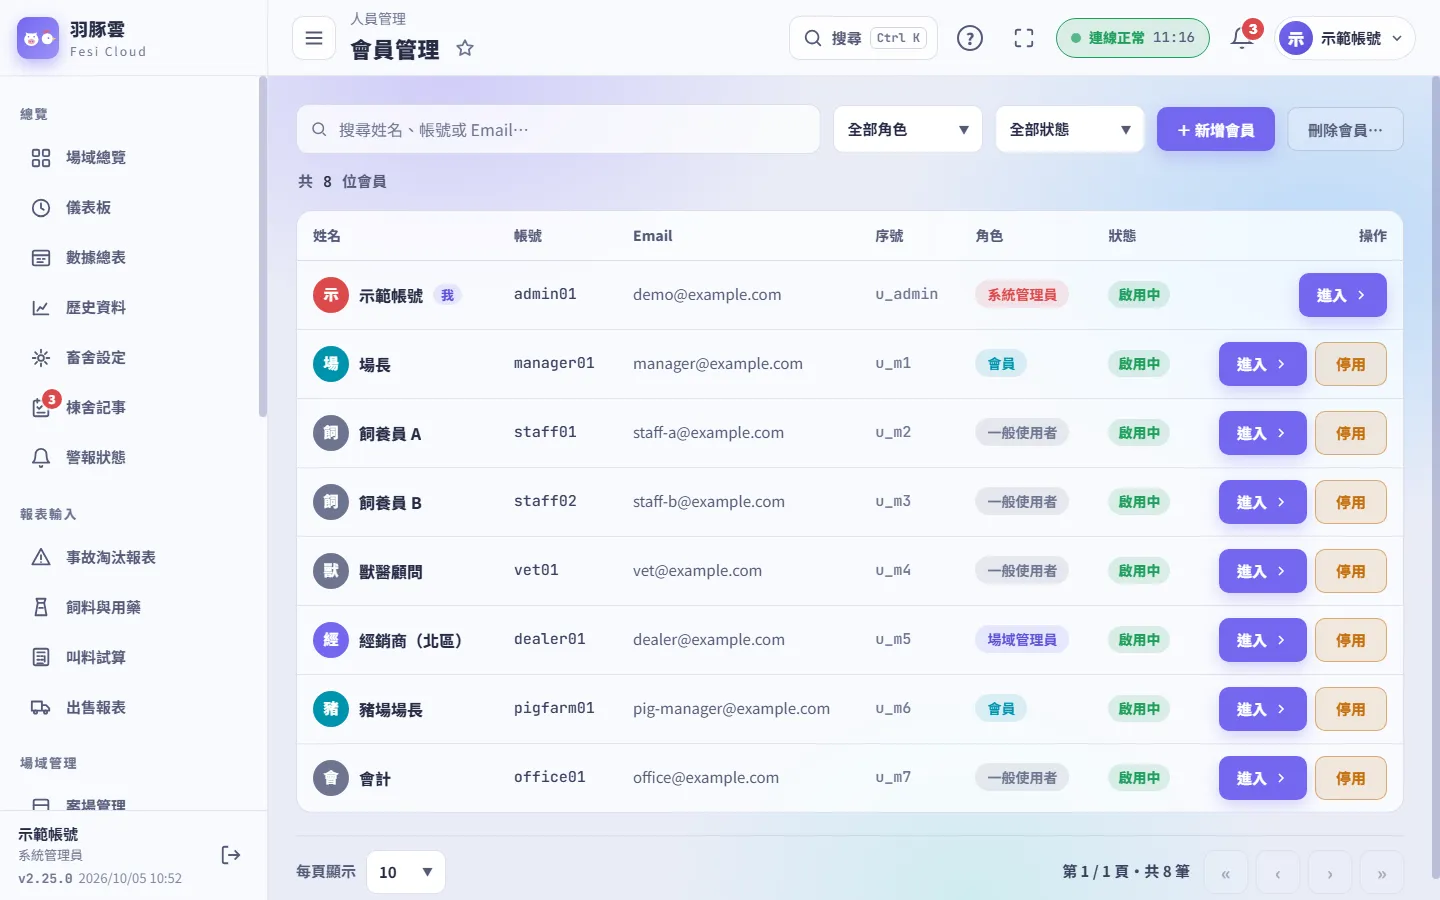Image resolution: width=1440 pixels, height=900 pixels.
Task: Enter fullscreen mode via expand icon
Action: tap(1024, 38)
